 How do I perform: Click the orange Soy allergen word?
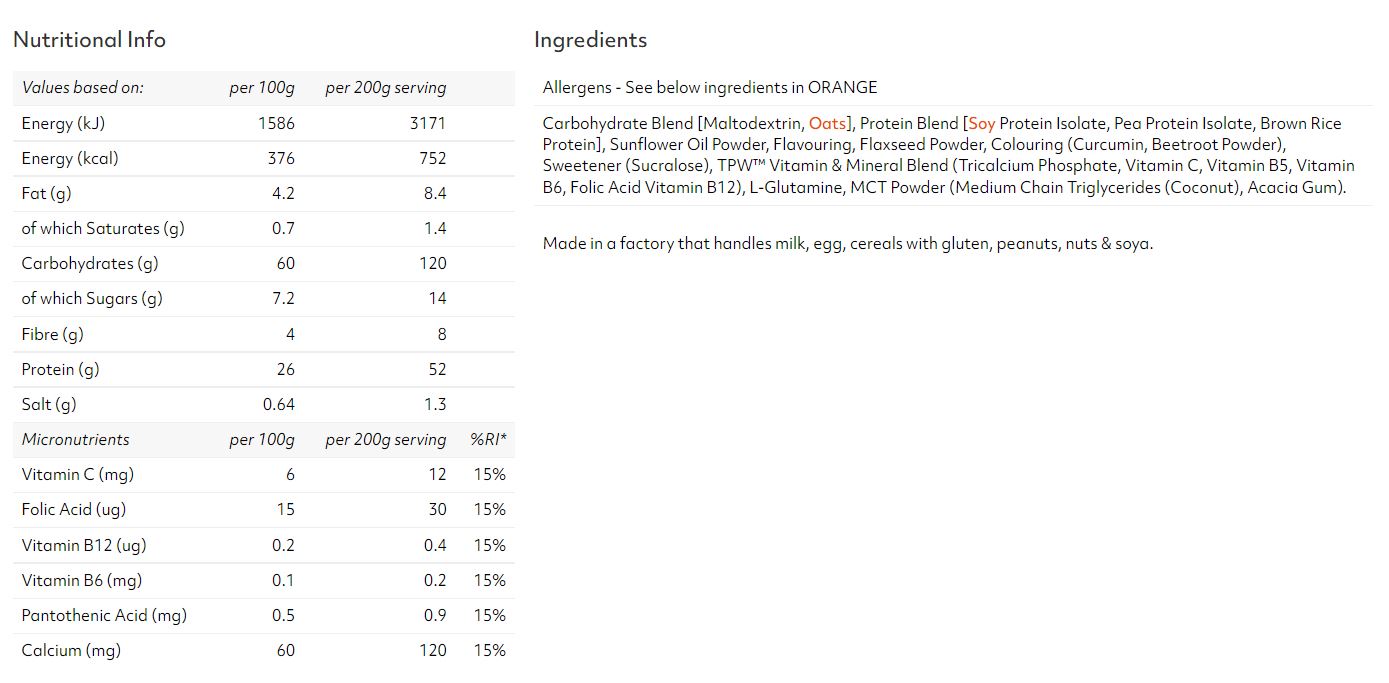coord(982,123)
